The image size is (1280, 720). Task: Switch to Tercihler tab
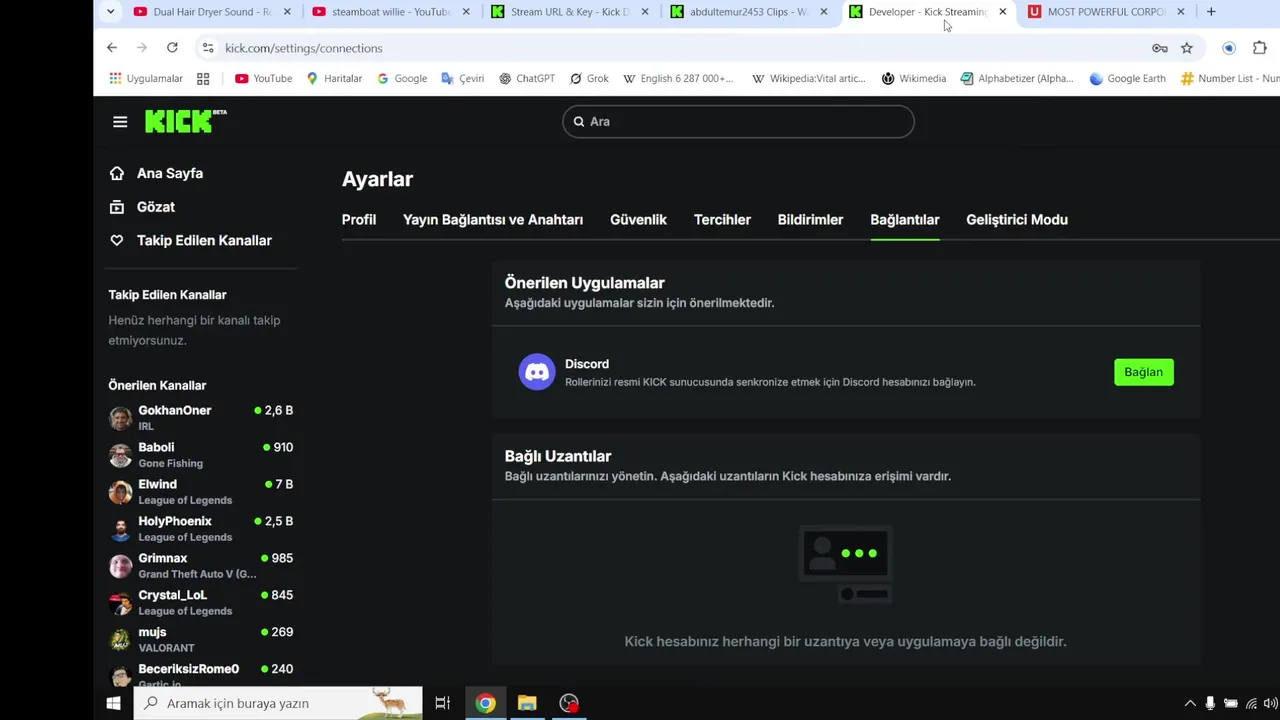[x=722, y=219]
